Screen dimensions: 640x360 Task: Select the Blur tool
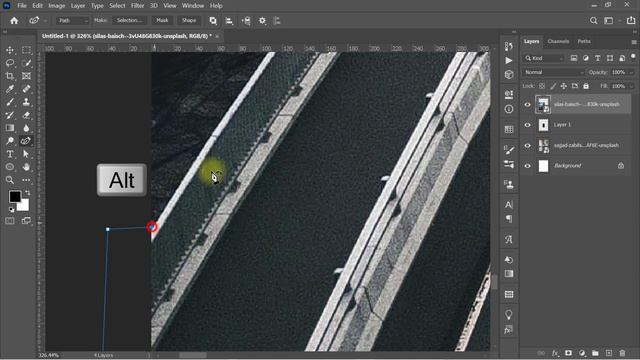pos(26,128)
